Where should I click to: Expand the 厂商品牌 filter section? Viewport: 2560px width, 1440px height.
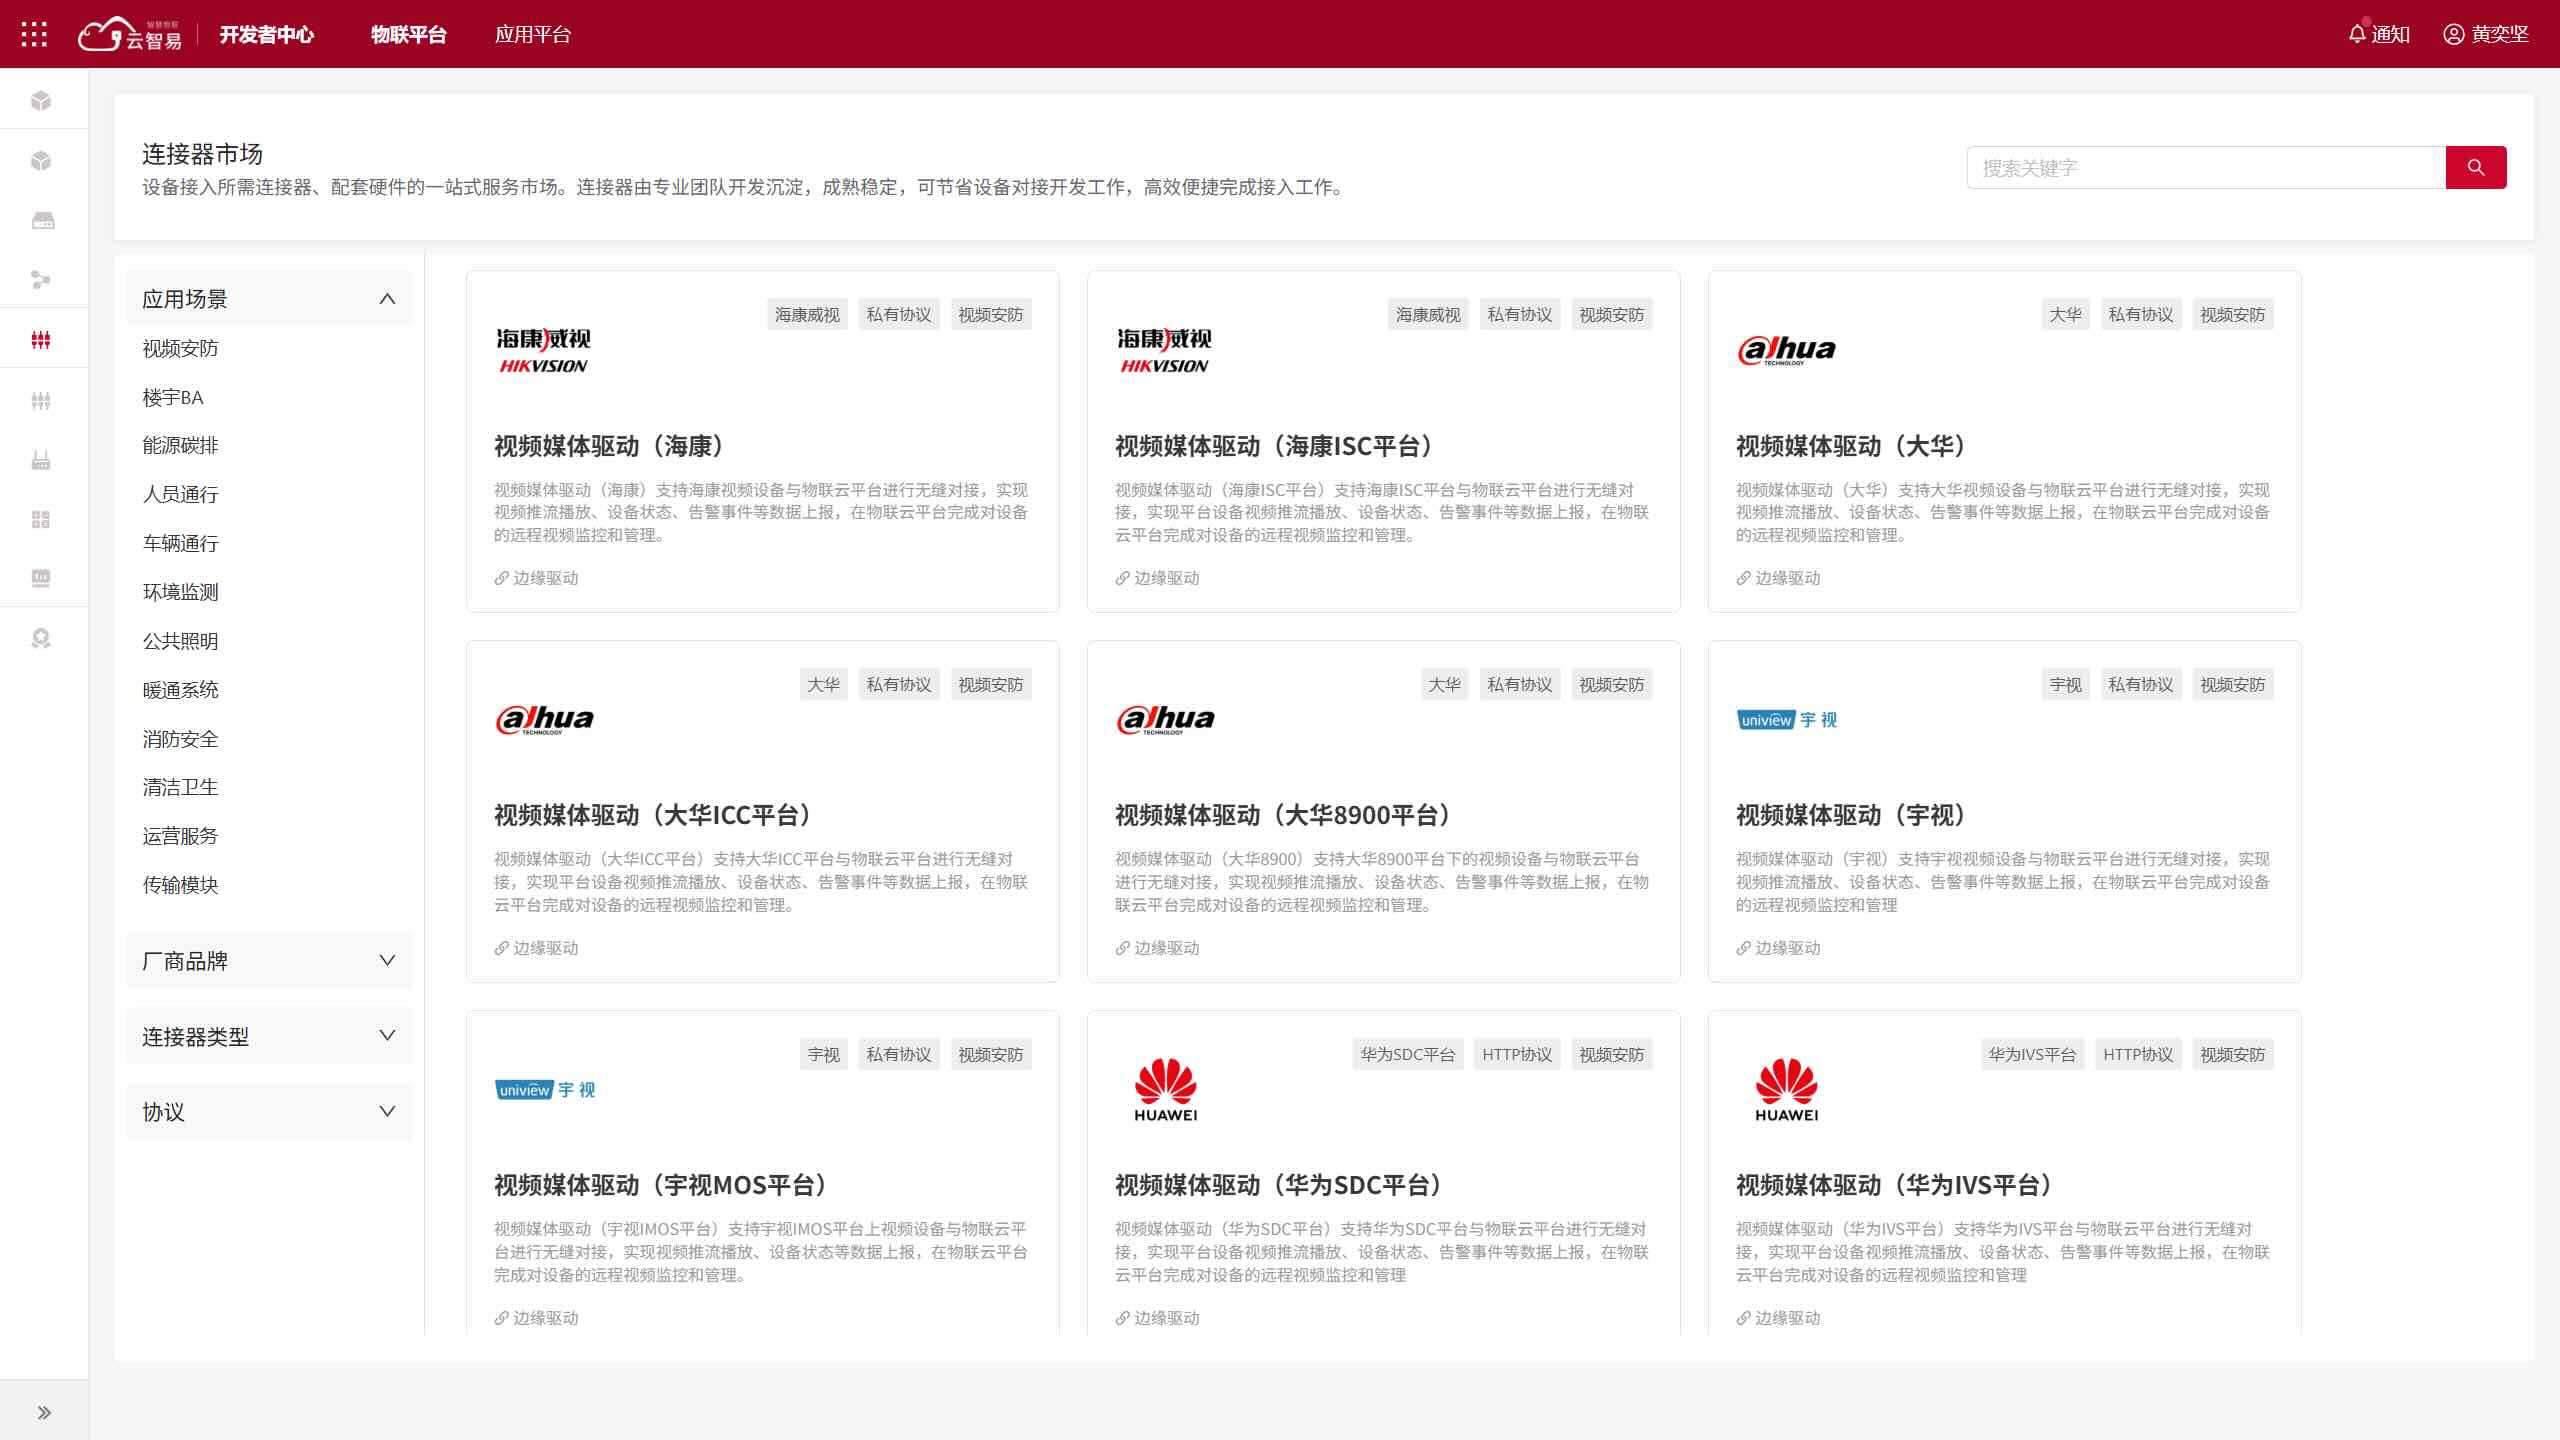269,961
